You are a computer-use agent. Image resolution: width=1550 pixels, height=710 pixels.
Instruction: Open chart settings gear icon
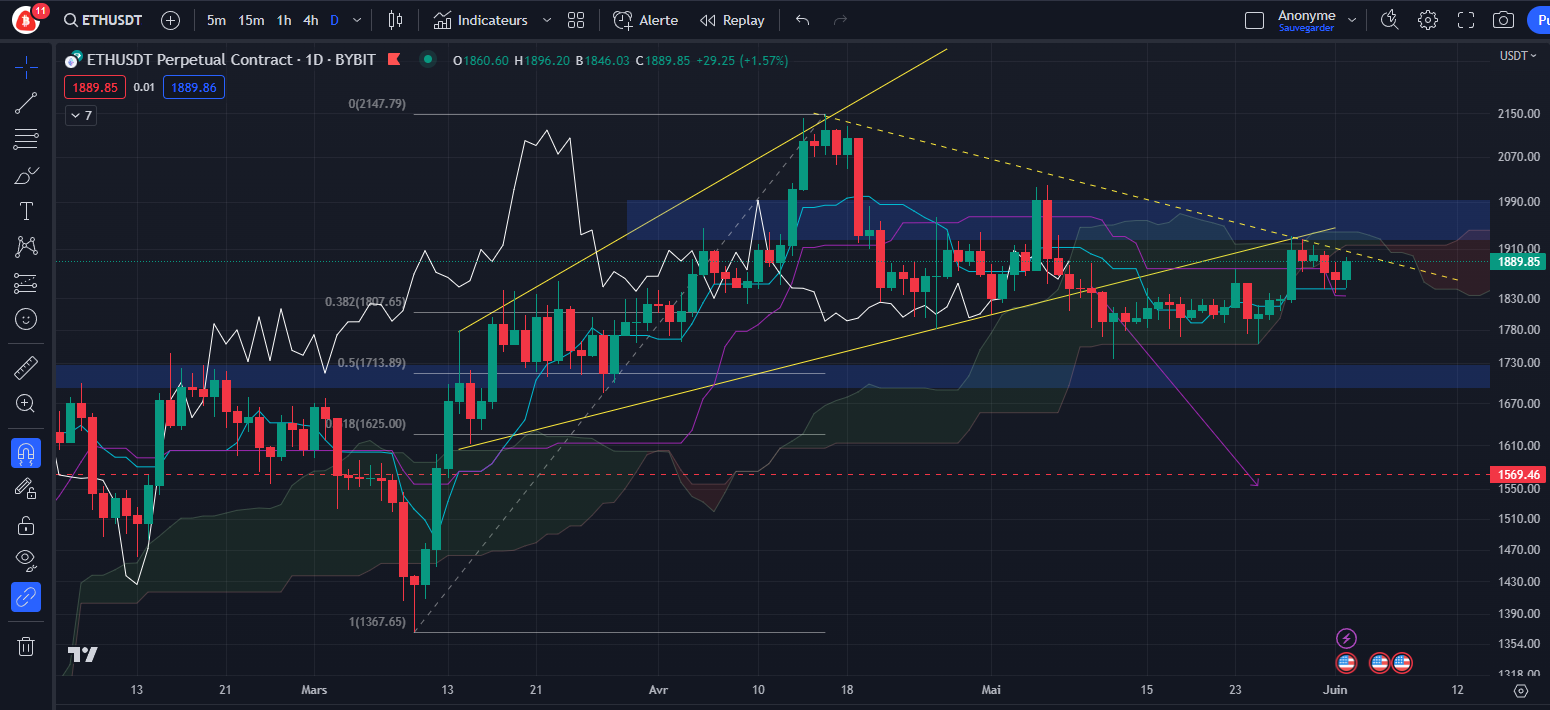[1428, 20]
